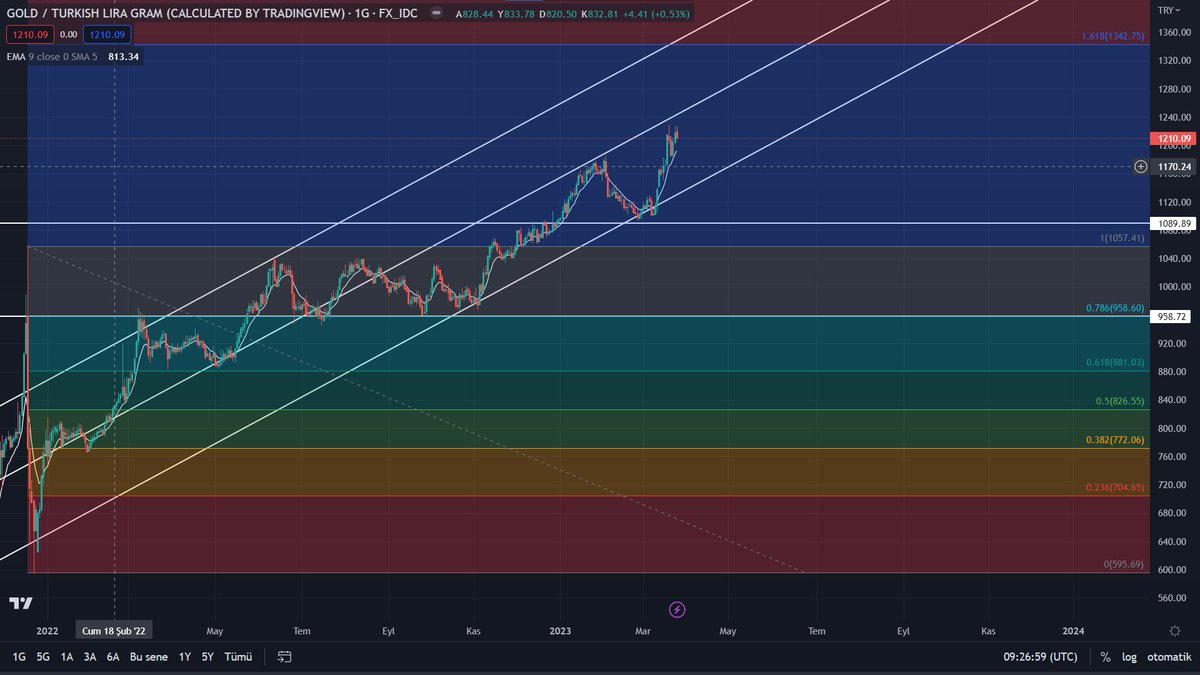Select the Tümü time range
The height and width of the screenshot is (675, 1200).
point(238,657)
